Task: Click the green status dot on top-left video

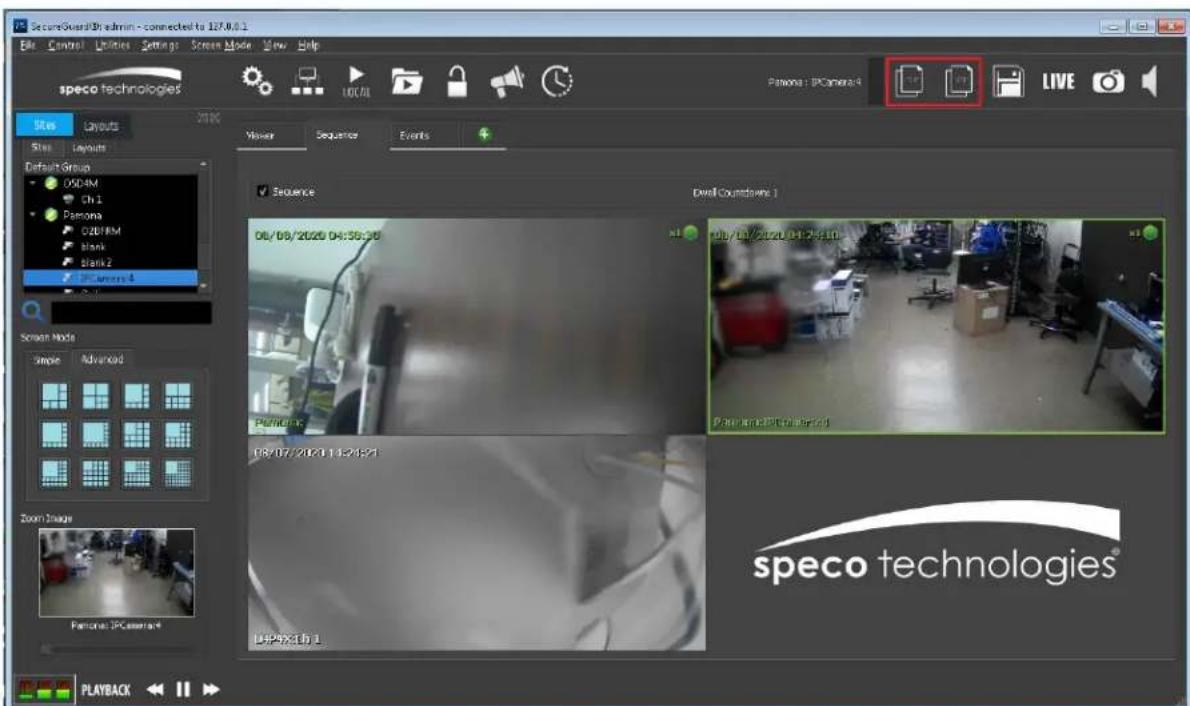Action: [x=690, y=233]
